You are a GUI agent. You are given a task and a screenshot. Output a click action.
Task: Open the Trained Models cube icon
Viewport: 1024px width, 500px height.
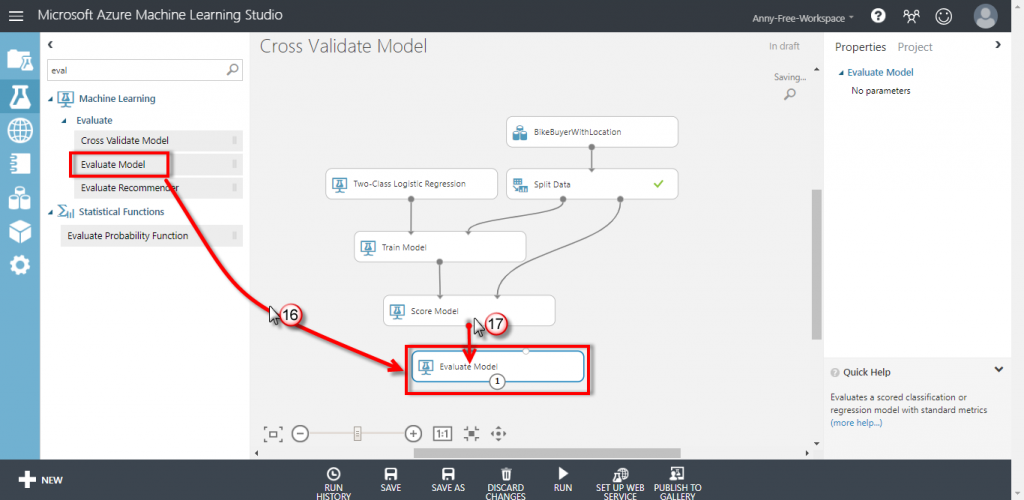pyautogui.click(x=20, y=231)
